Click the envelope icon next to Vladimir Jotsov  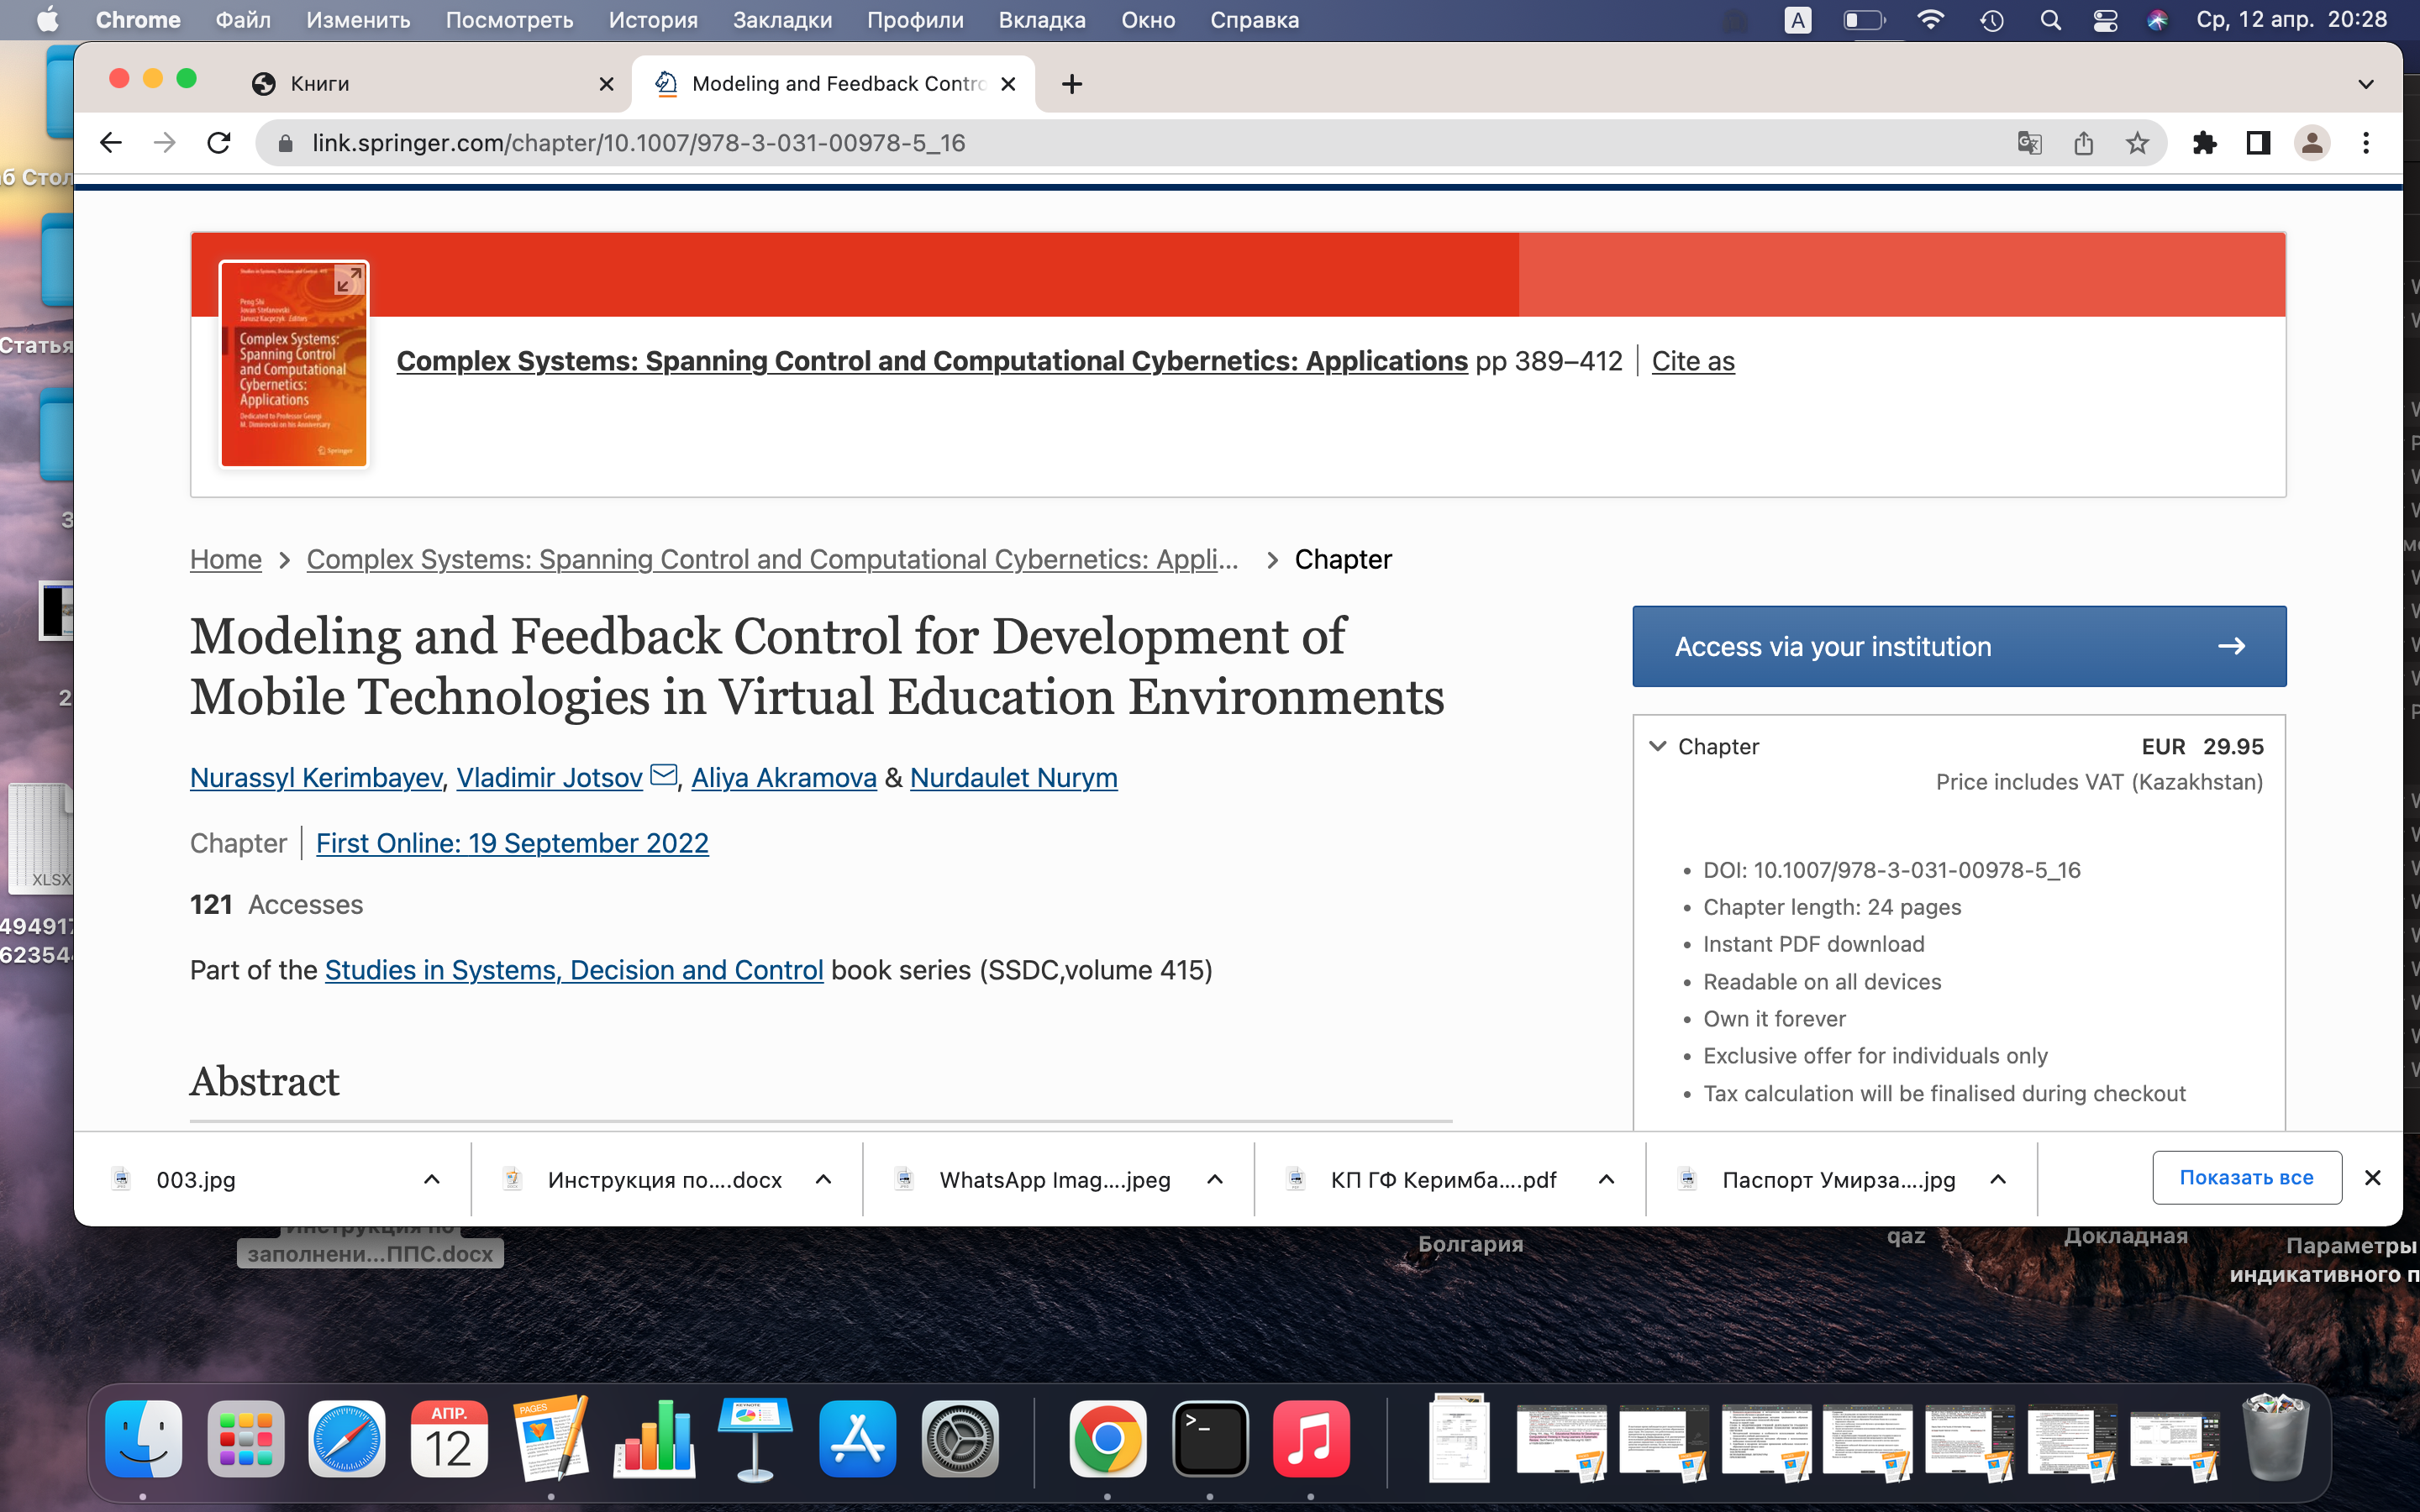[663, 775]
